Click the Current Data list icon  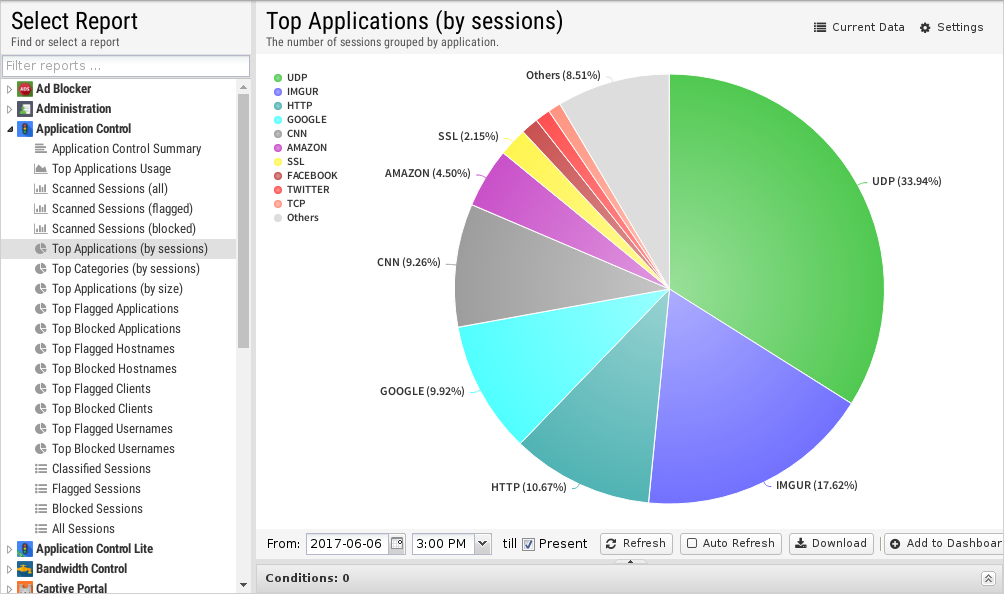[x=820, y=28]
